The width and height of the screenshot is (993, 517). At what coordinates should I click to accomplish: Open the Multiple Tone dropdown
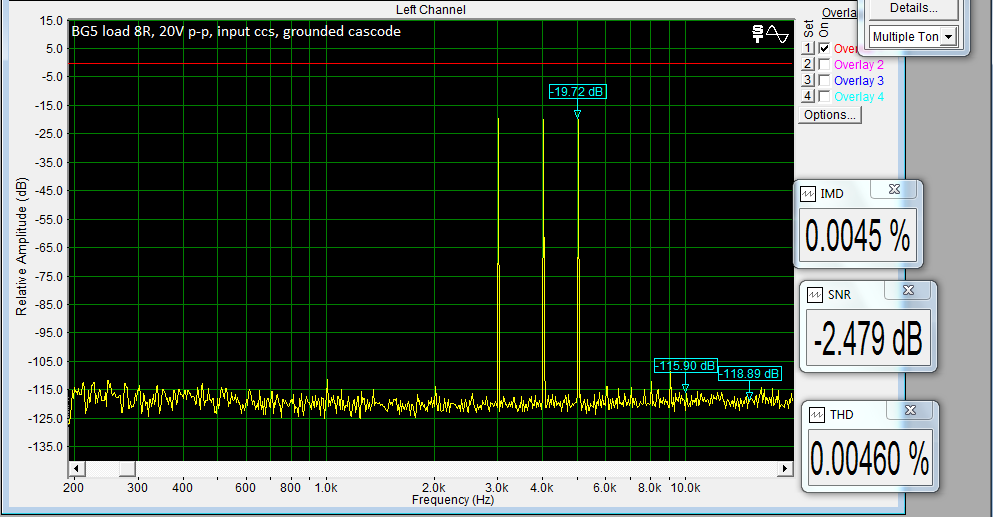(x=948, y=37)
